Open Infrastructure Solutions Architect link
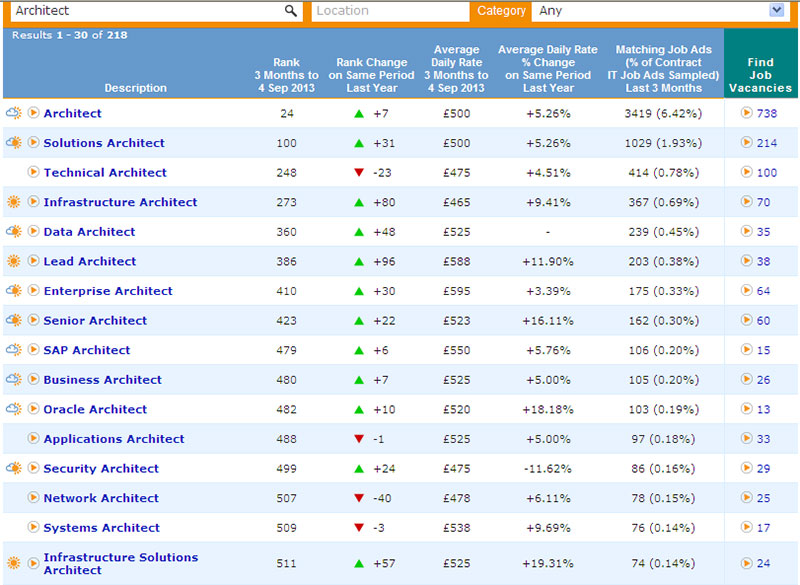 [x=120, y=564]
